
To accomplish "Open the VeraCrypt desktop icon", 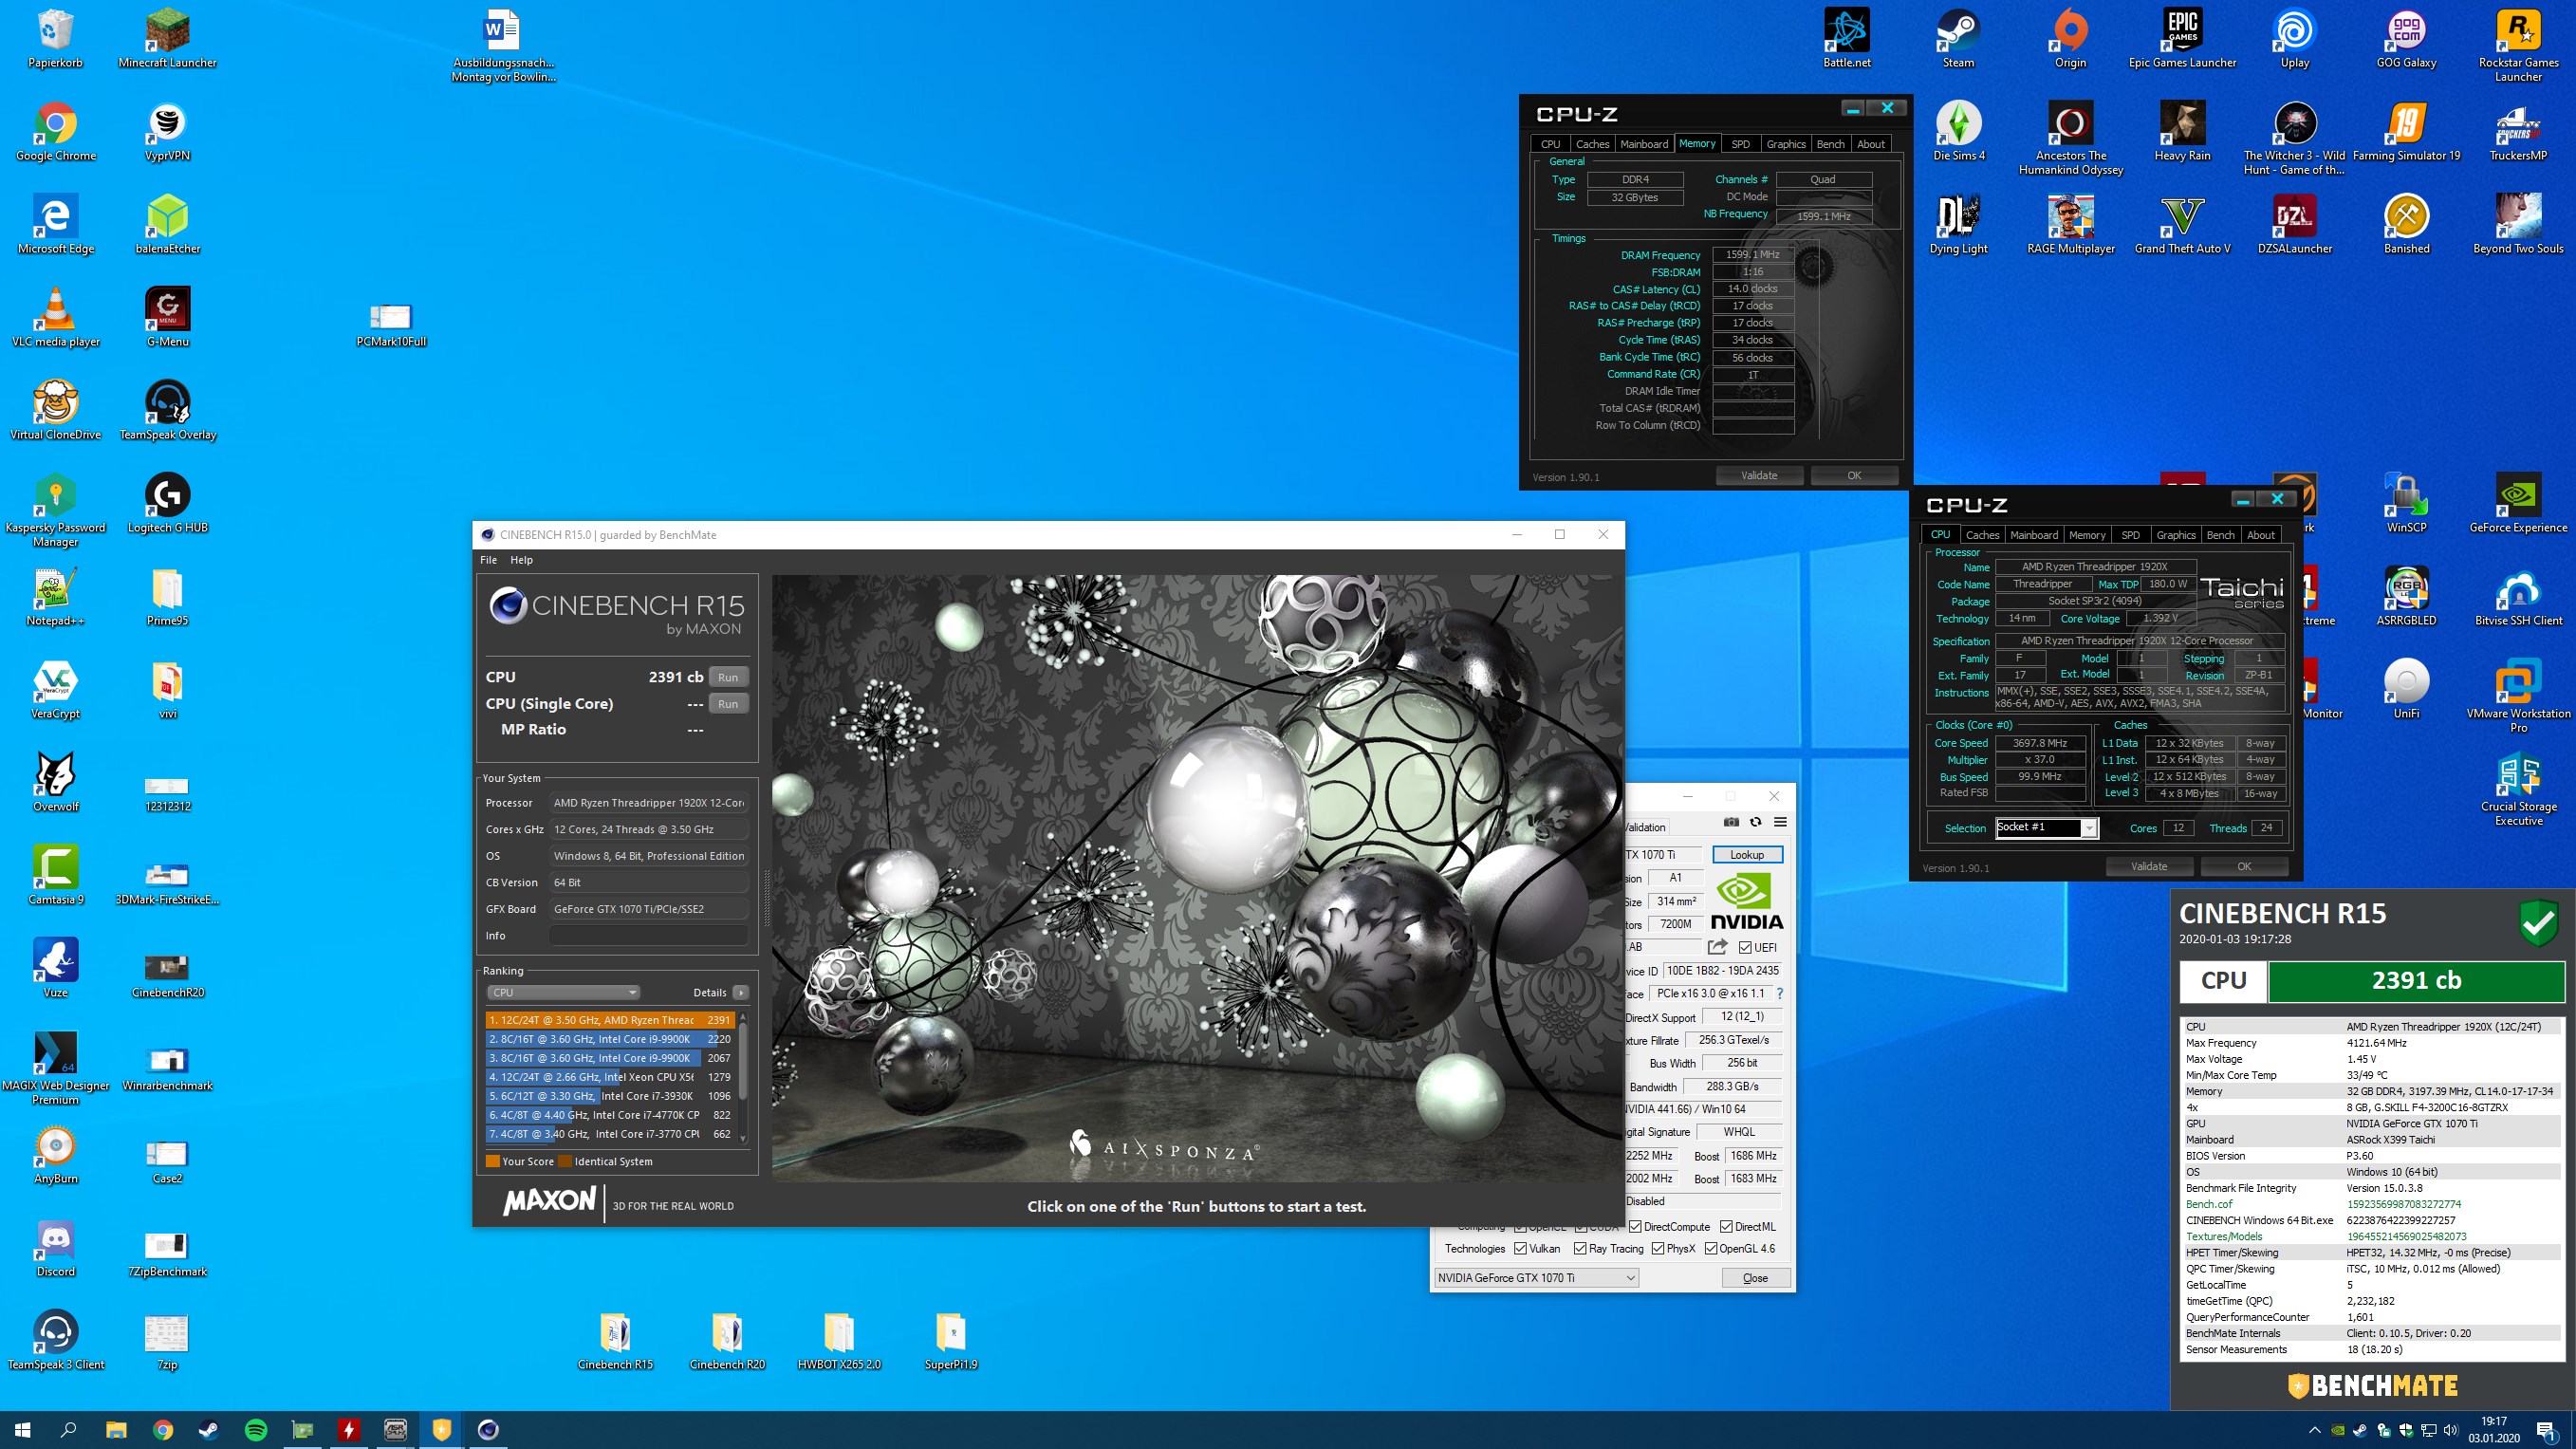I will point(55,690).
